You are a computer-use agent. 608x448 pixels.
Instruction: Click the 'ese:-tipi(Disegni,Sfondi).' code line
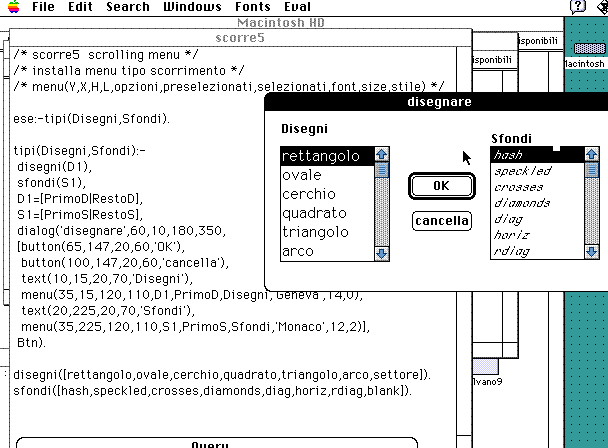92,119
